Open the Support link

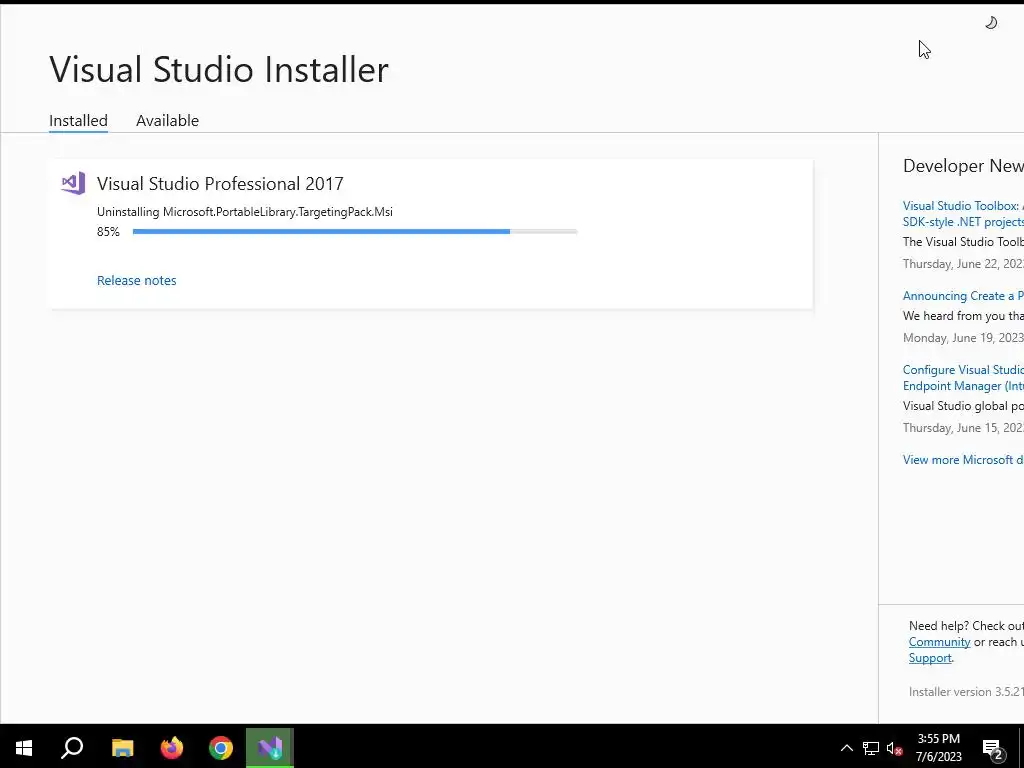click(x=930, y=658)
